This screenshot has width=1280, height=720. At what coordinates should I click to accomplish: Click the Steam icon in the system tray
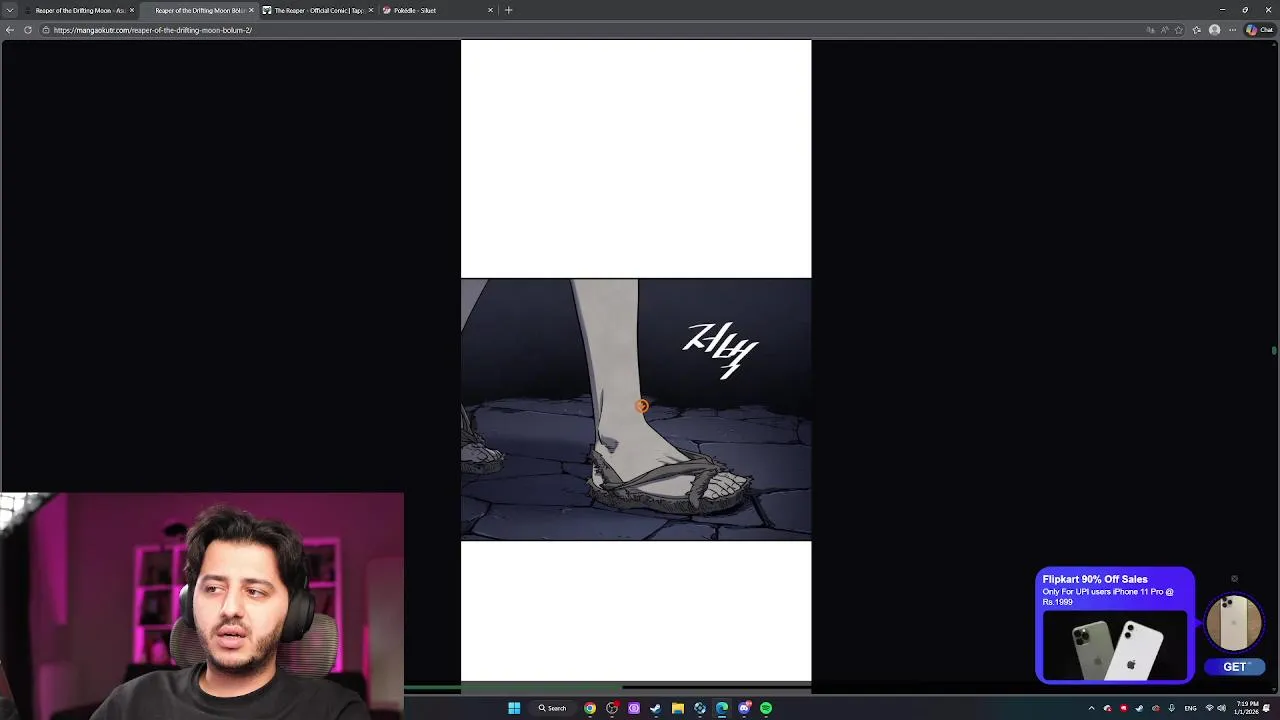point(1139,708)
